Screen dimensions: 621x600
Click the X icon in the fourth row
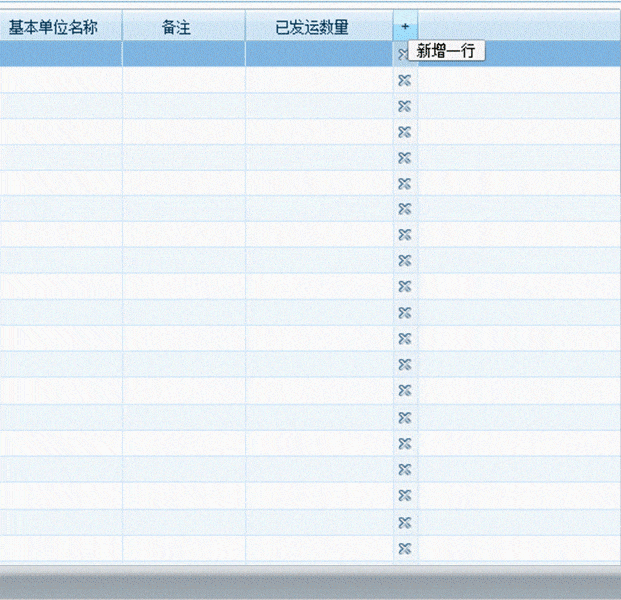point(404,132)
